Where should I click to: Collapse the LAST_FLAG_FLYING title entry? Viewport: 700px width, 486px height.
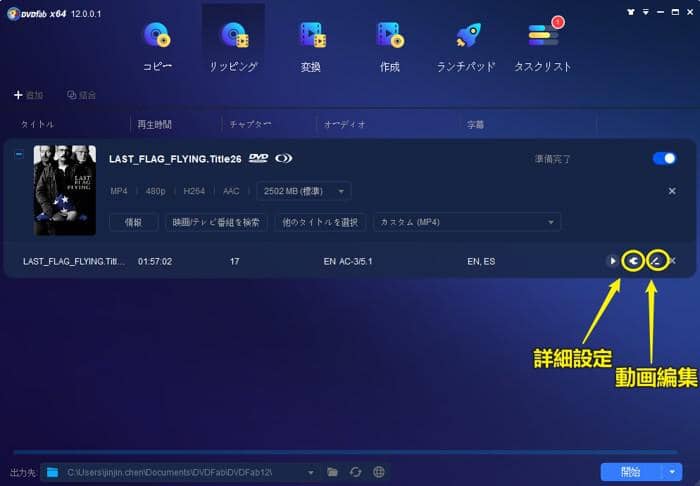[x=19, y=154]
